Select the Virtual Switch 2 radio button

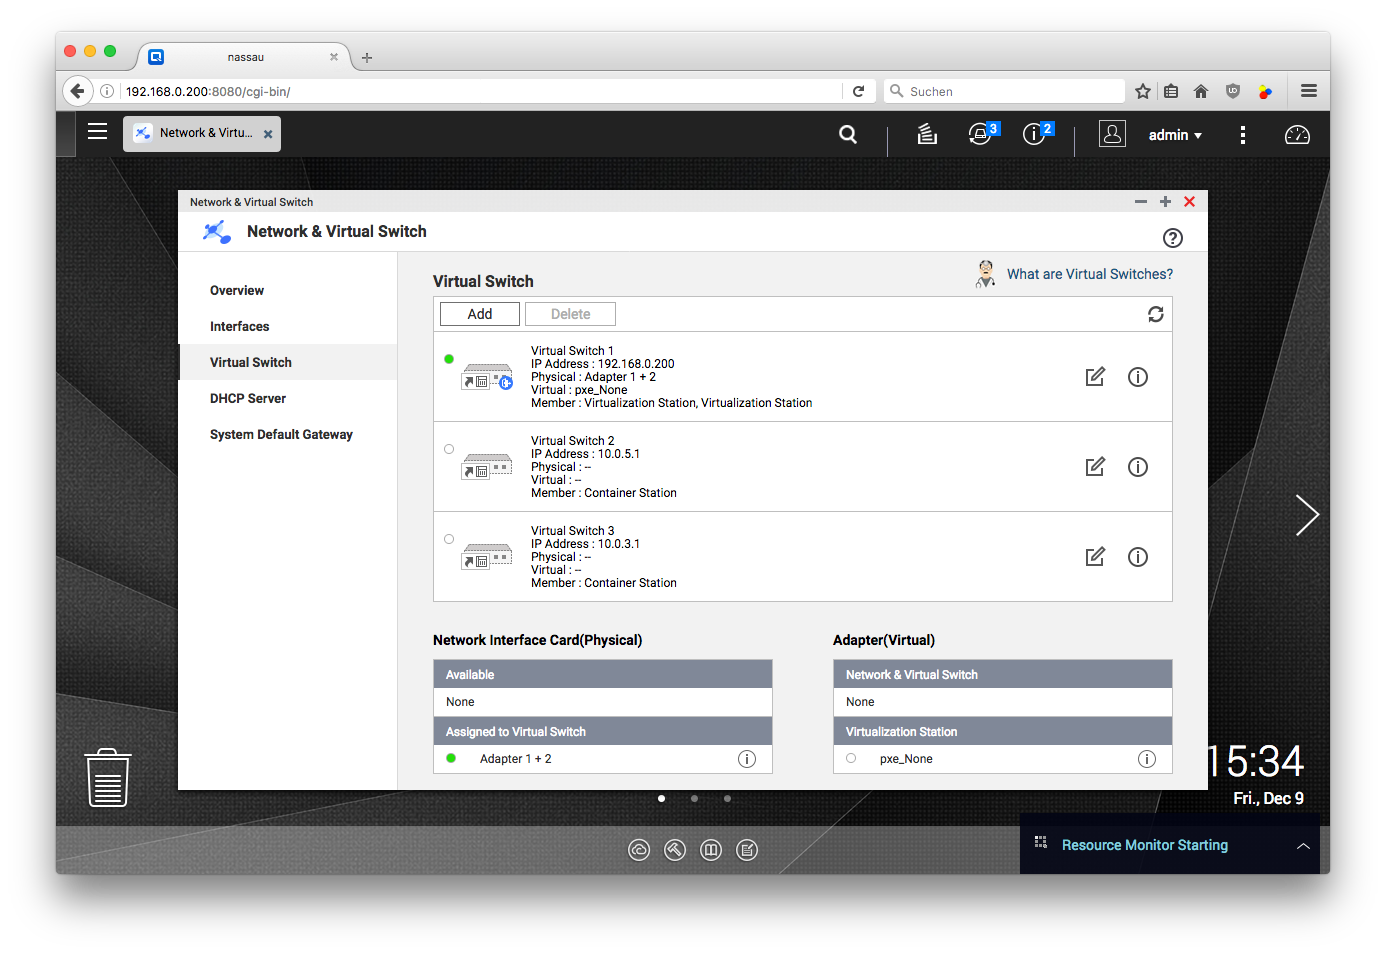pos(449,449)
